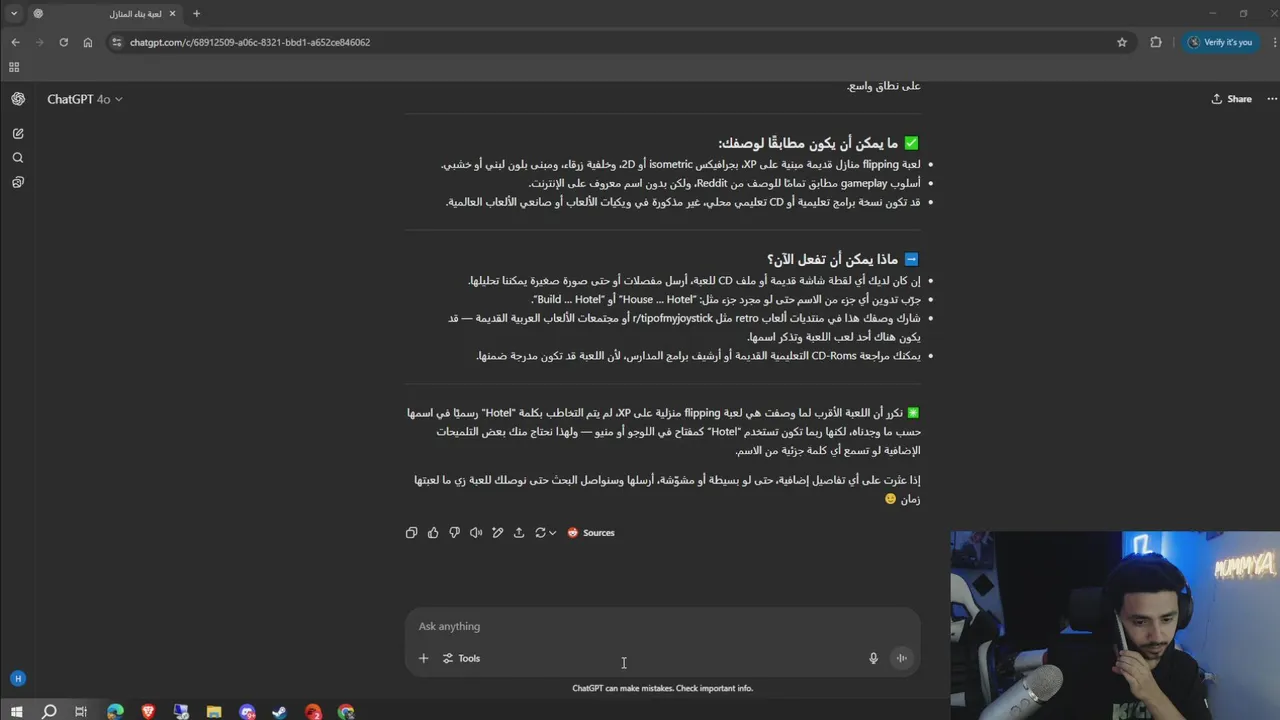Viewport: 1280px width, 720px height.
Task: View site information for chatgpt.com
Action: click(x=117, y=42)
